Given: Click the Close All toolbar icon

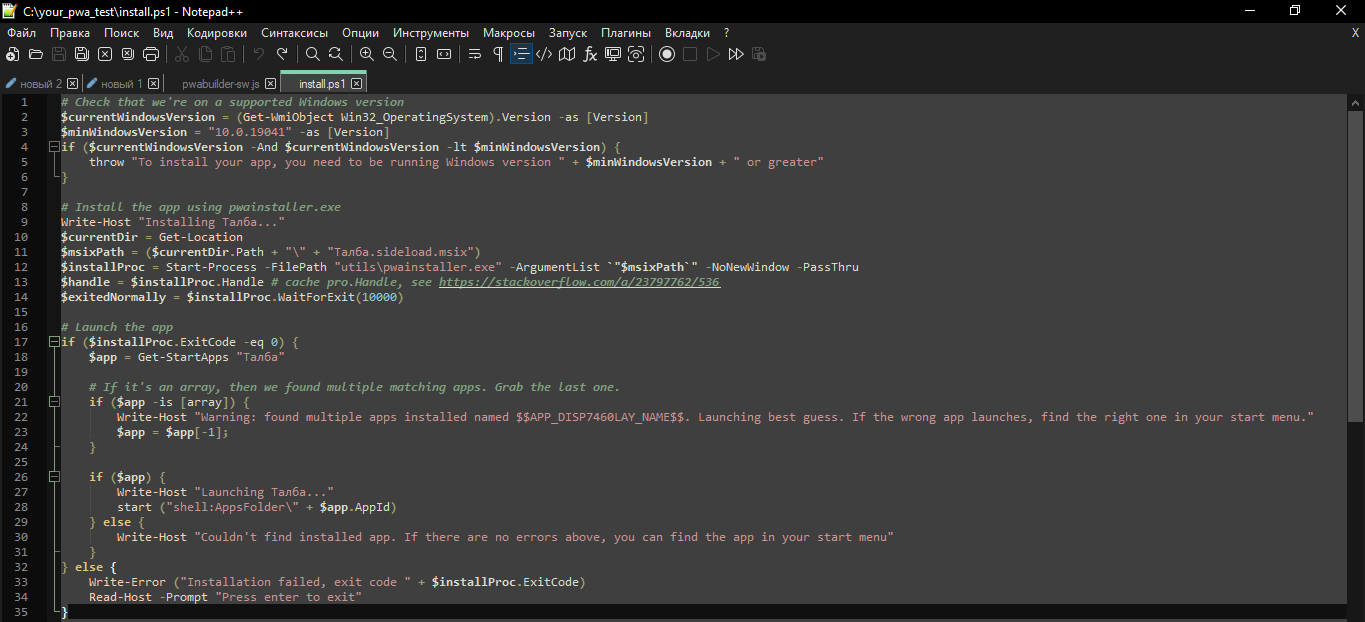Looking at the screenshot, I should click(x=128, y=54).
